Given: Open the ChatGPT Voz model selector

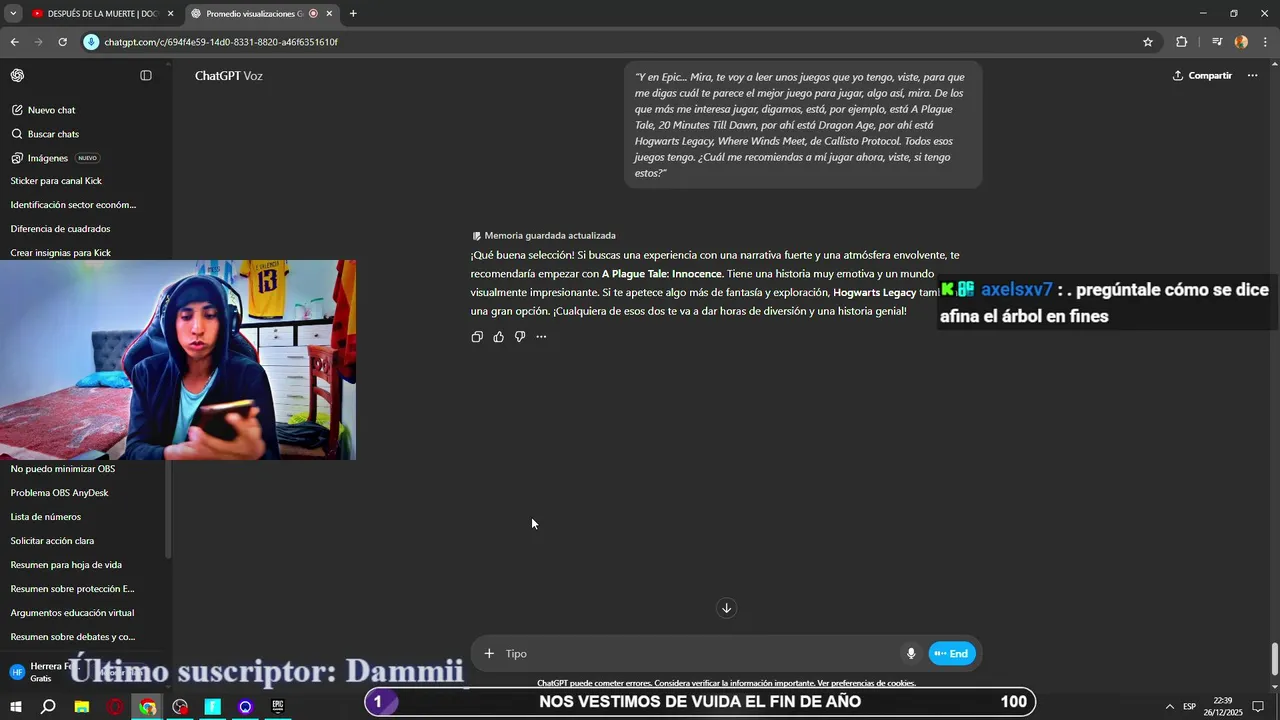Looking at the screenshot, I should click(x=229, y=76).
